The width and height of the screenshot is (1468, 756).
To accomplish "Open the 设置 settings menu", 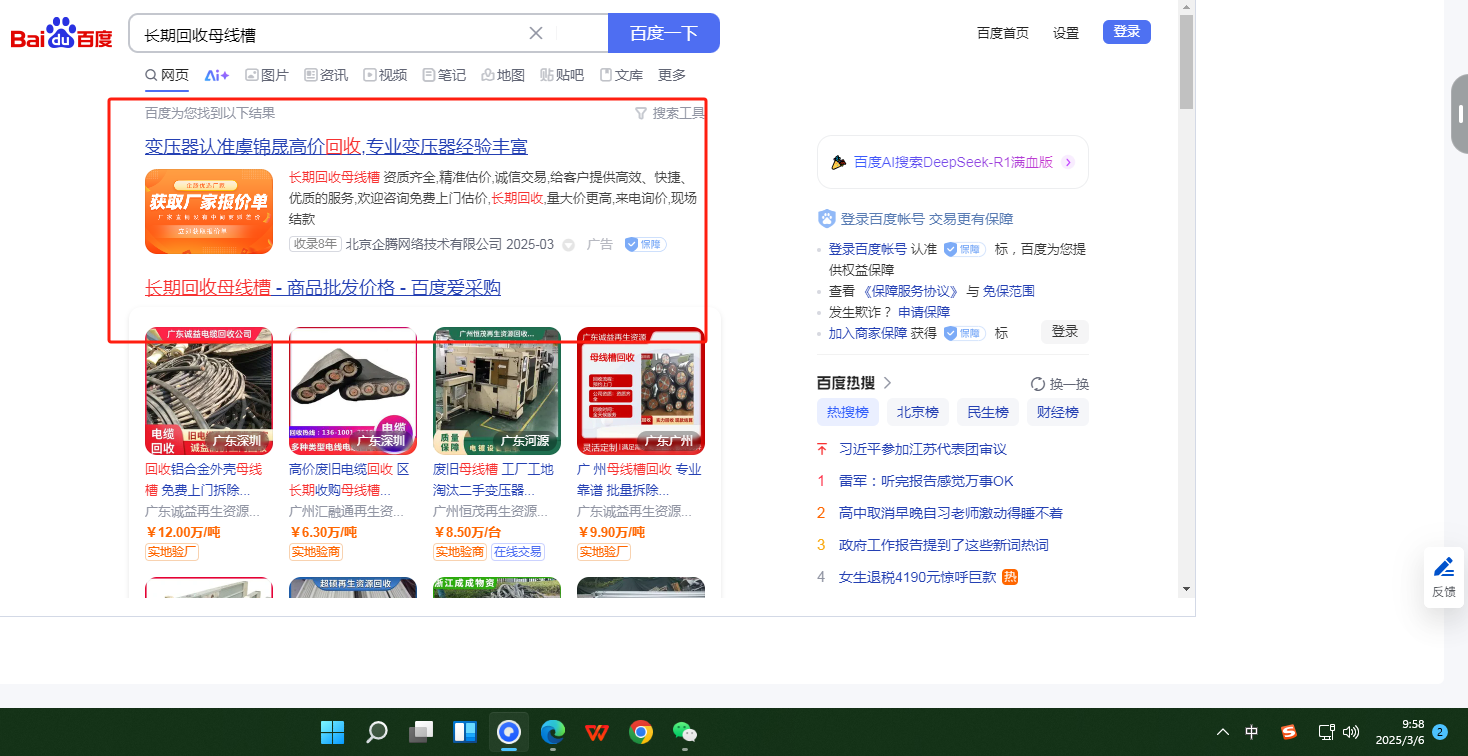I will pos(1066,33).
